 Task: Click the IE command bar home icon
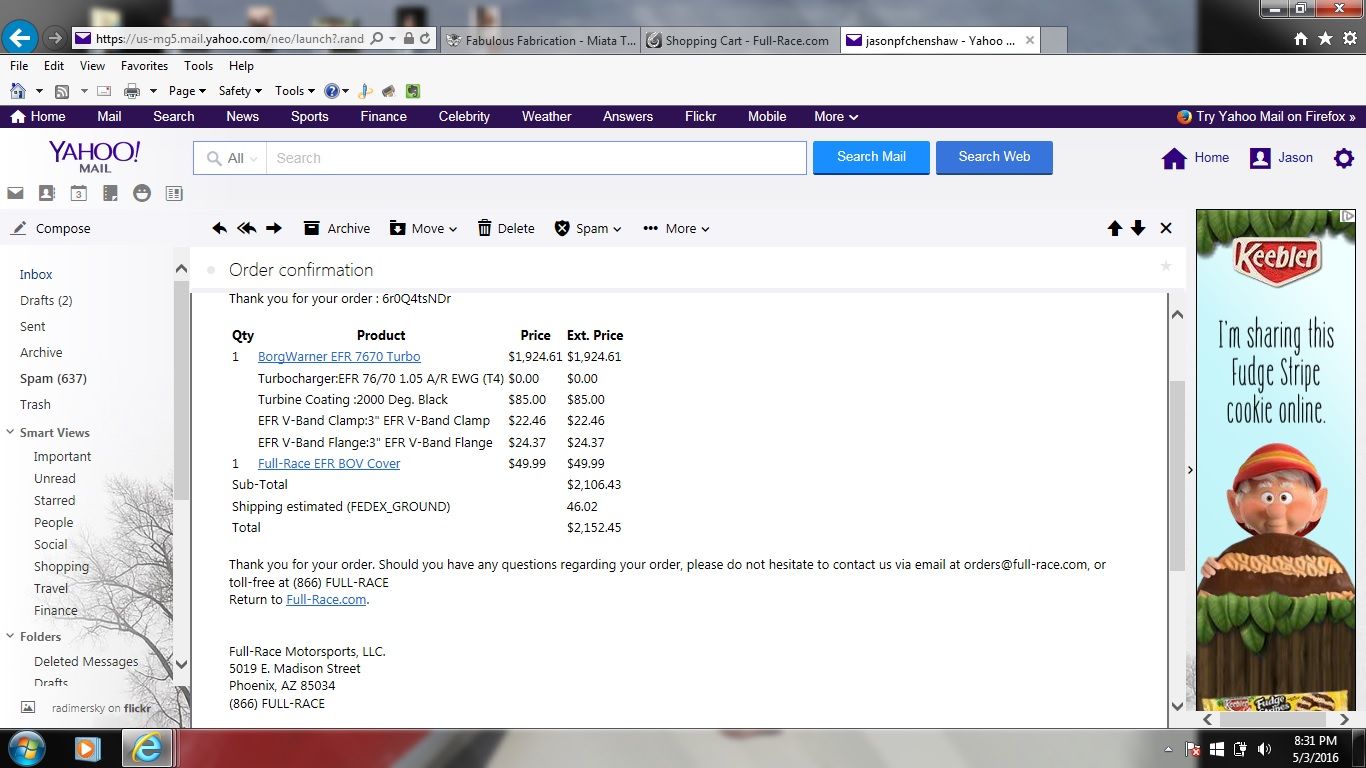pos(19,91)
